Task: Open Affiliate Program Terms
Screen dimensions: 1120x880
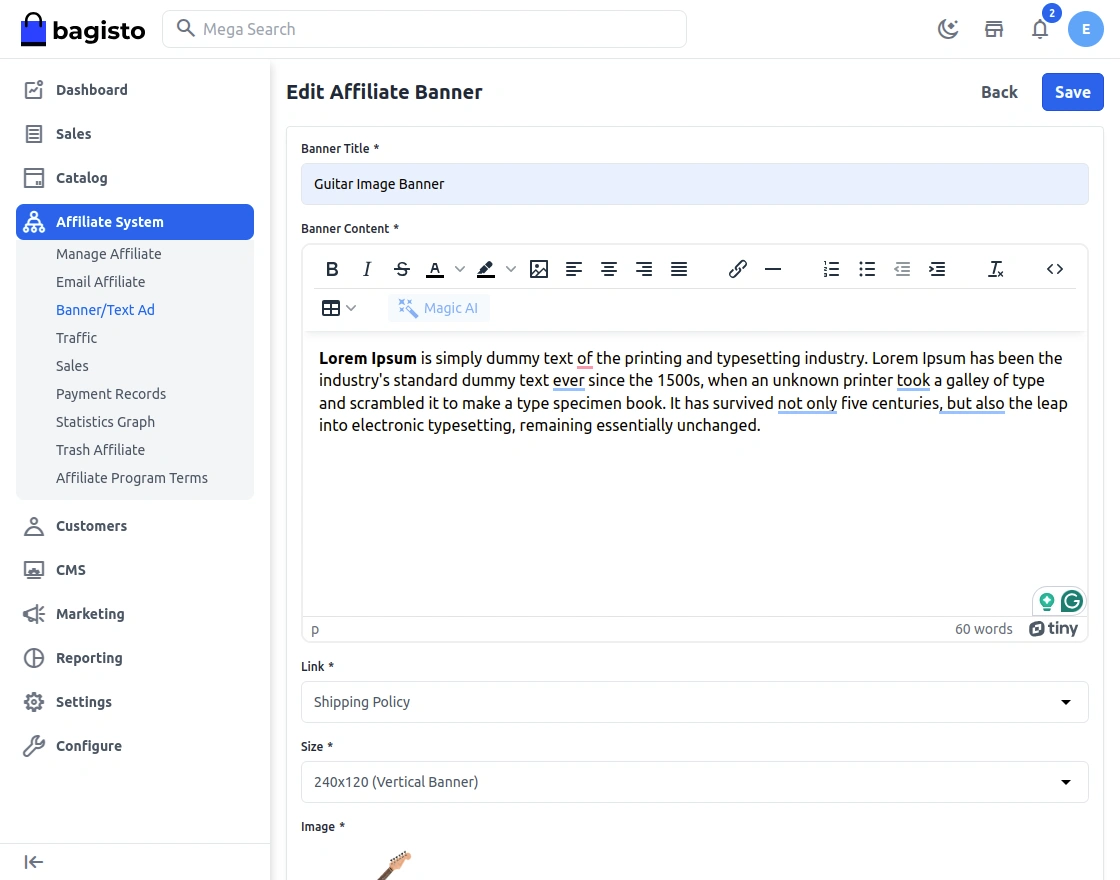Action: pyautogui.click(x=132, y=478)
